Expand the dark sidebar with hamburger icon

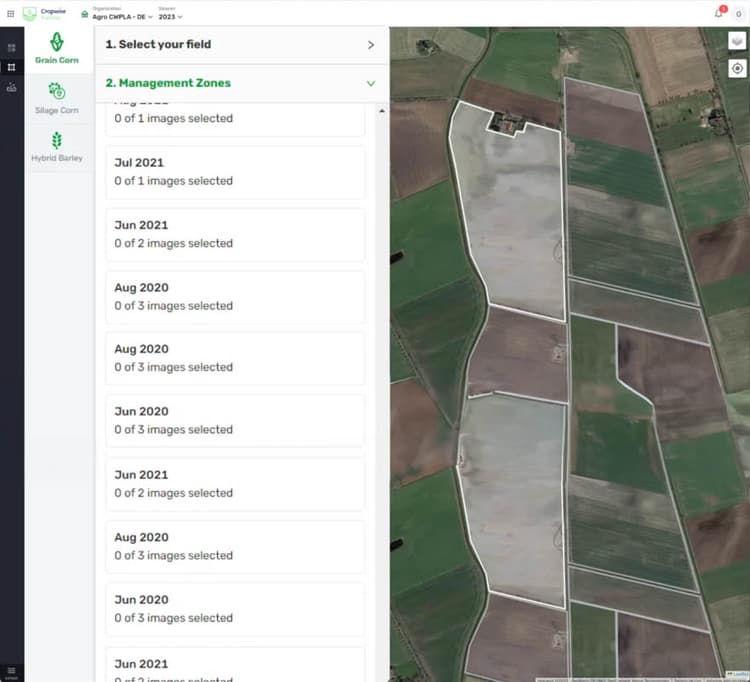[11, 671]
